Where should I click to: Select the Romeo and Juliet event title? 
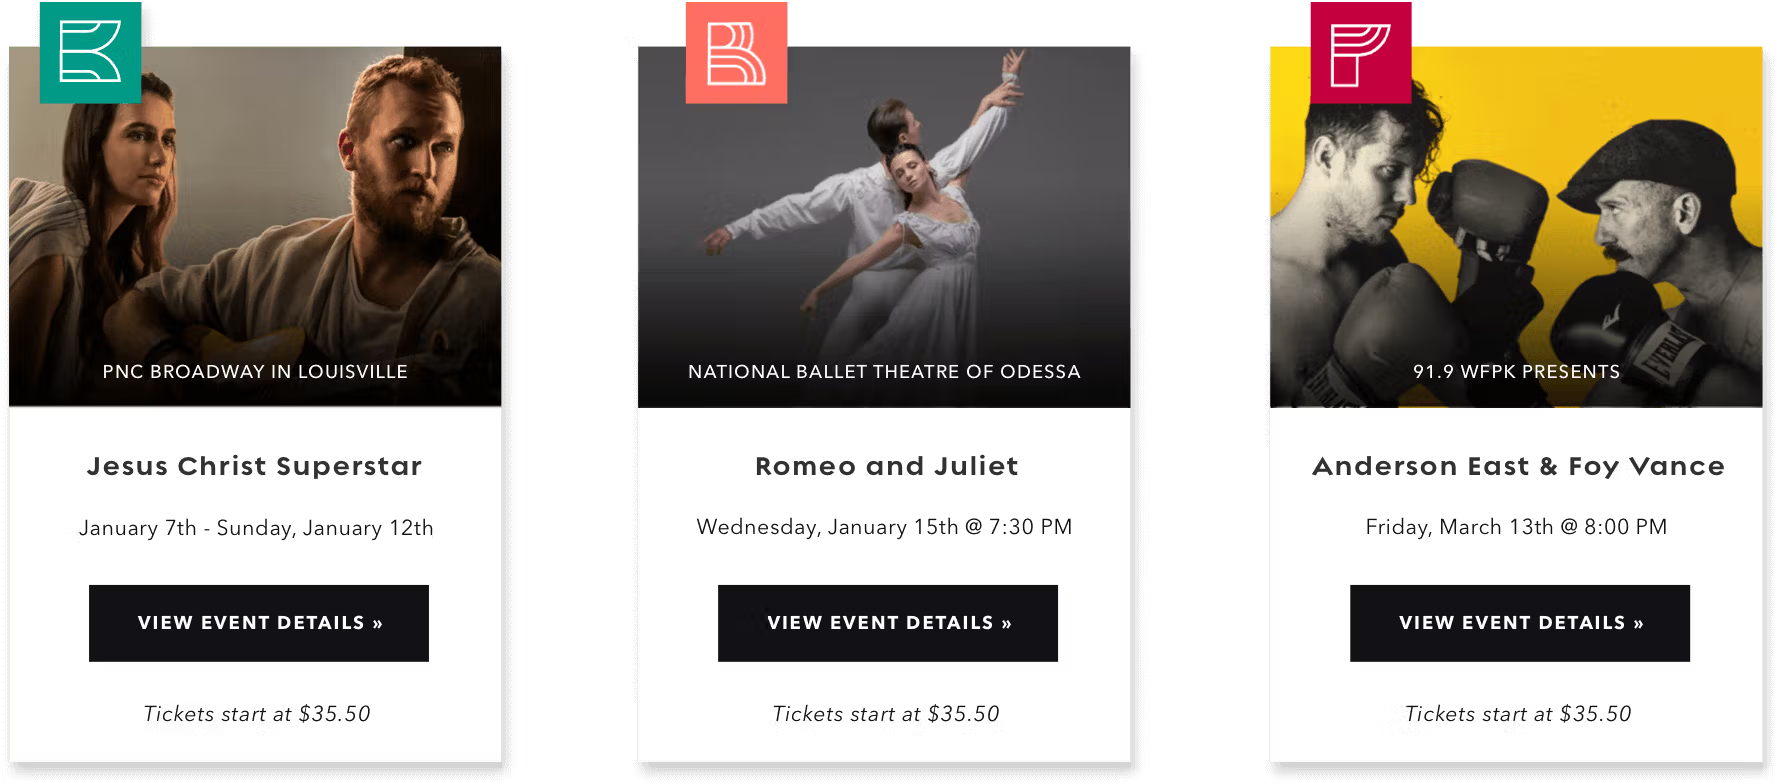click(x=885, y=466)
